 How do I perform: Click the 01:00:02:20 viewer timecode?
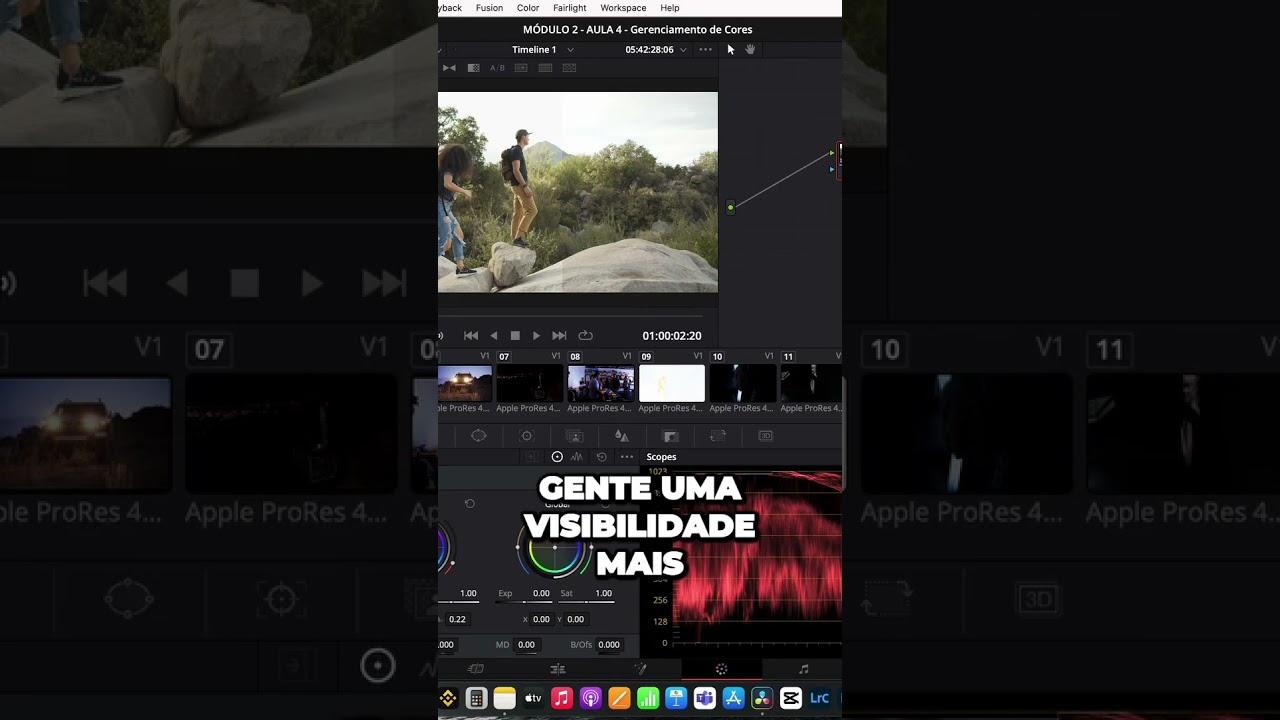coord(672,336)
